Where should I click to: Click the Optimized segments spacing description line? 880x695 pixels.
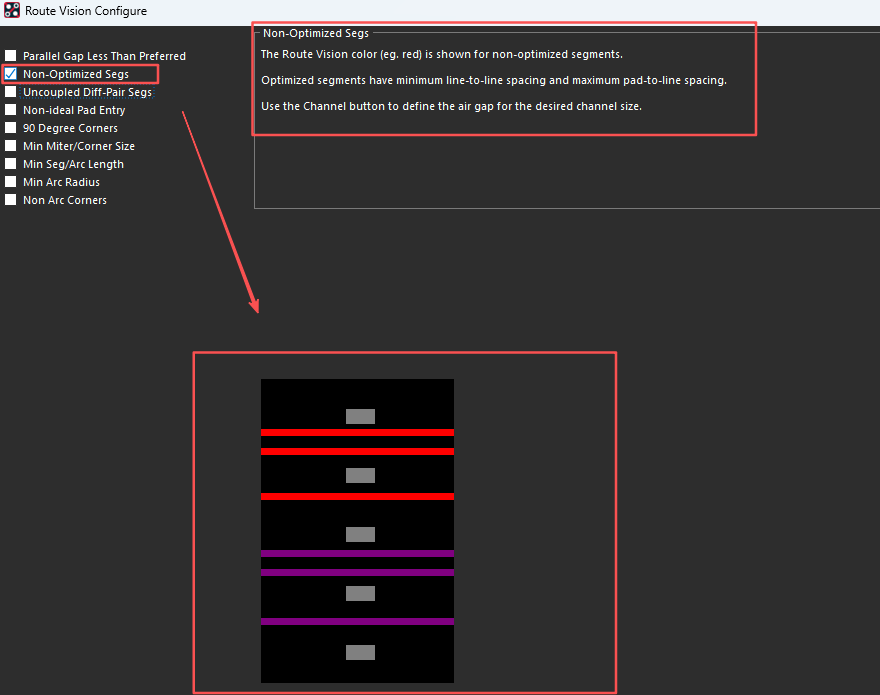click(x=493, y=80)
